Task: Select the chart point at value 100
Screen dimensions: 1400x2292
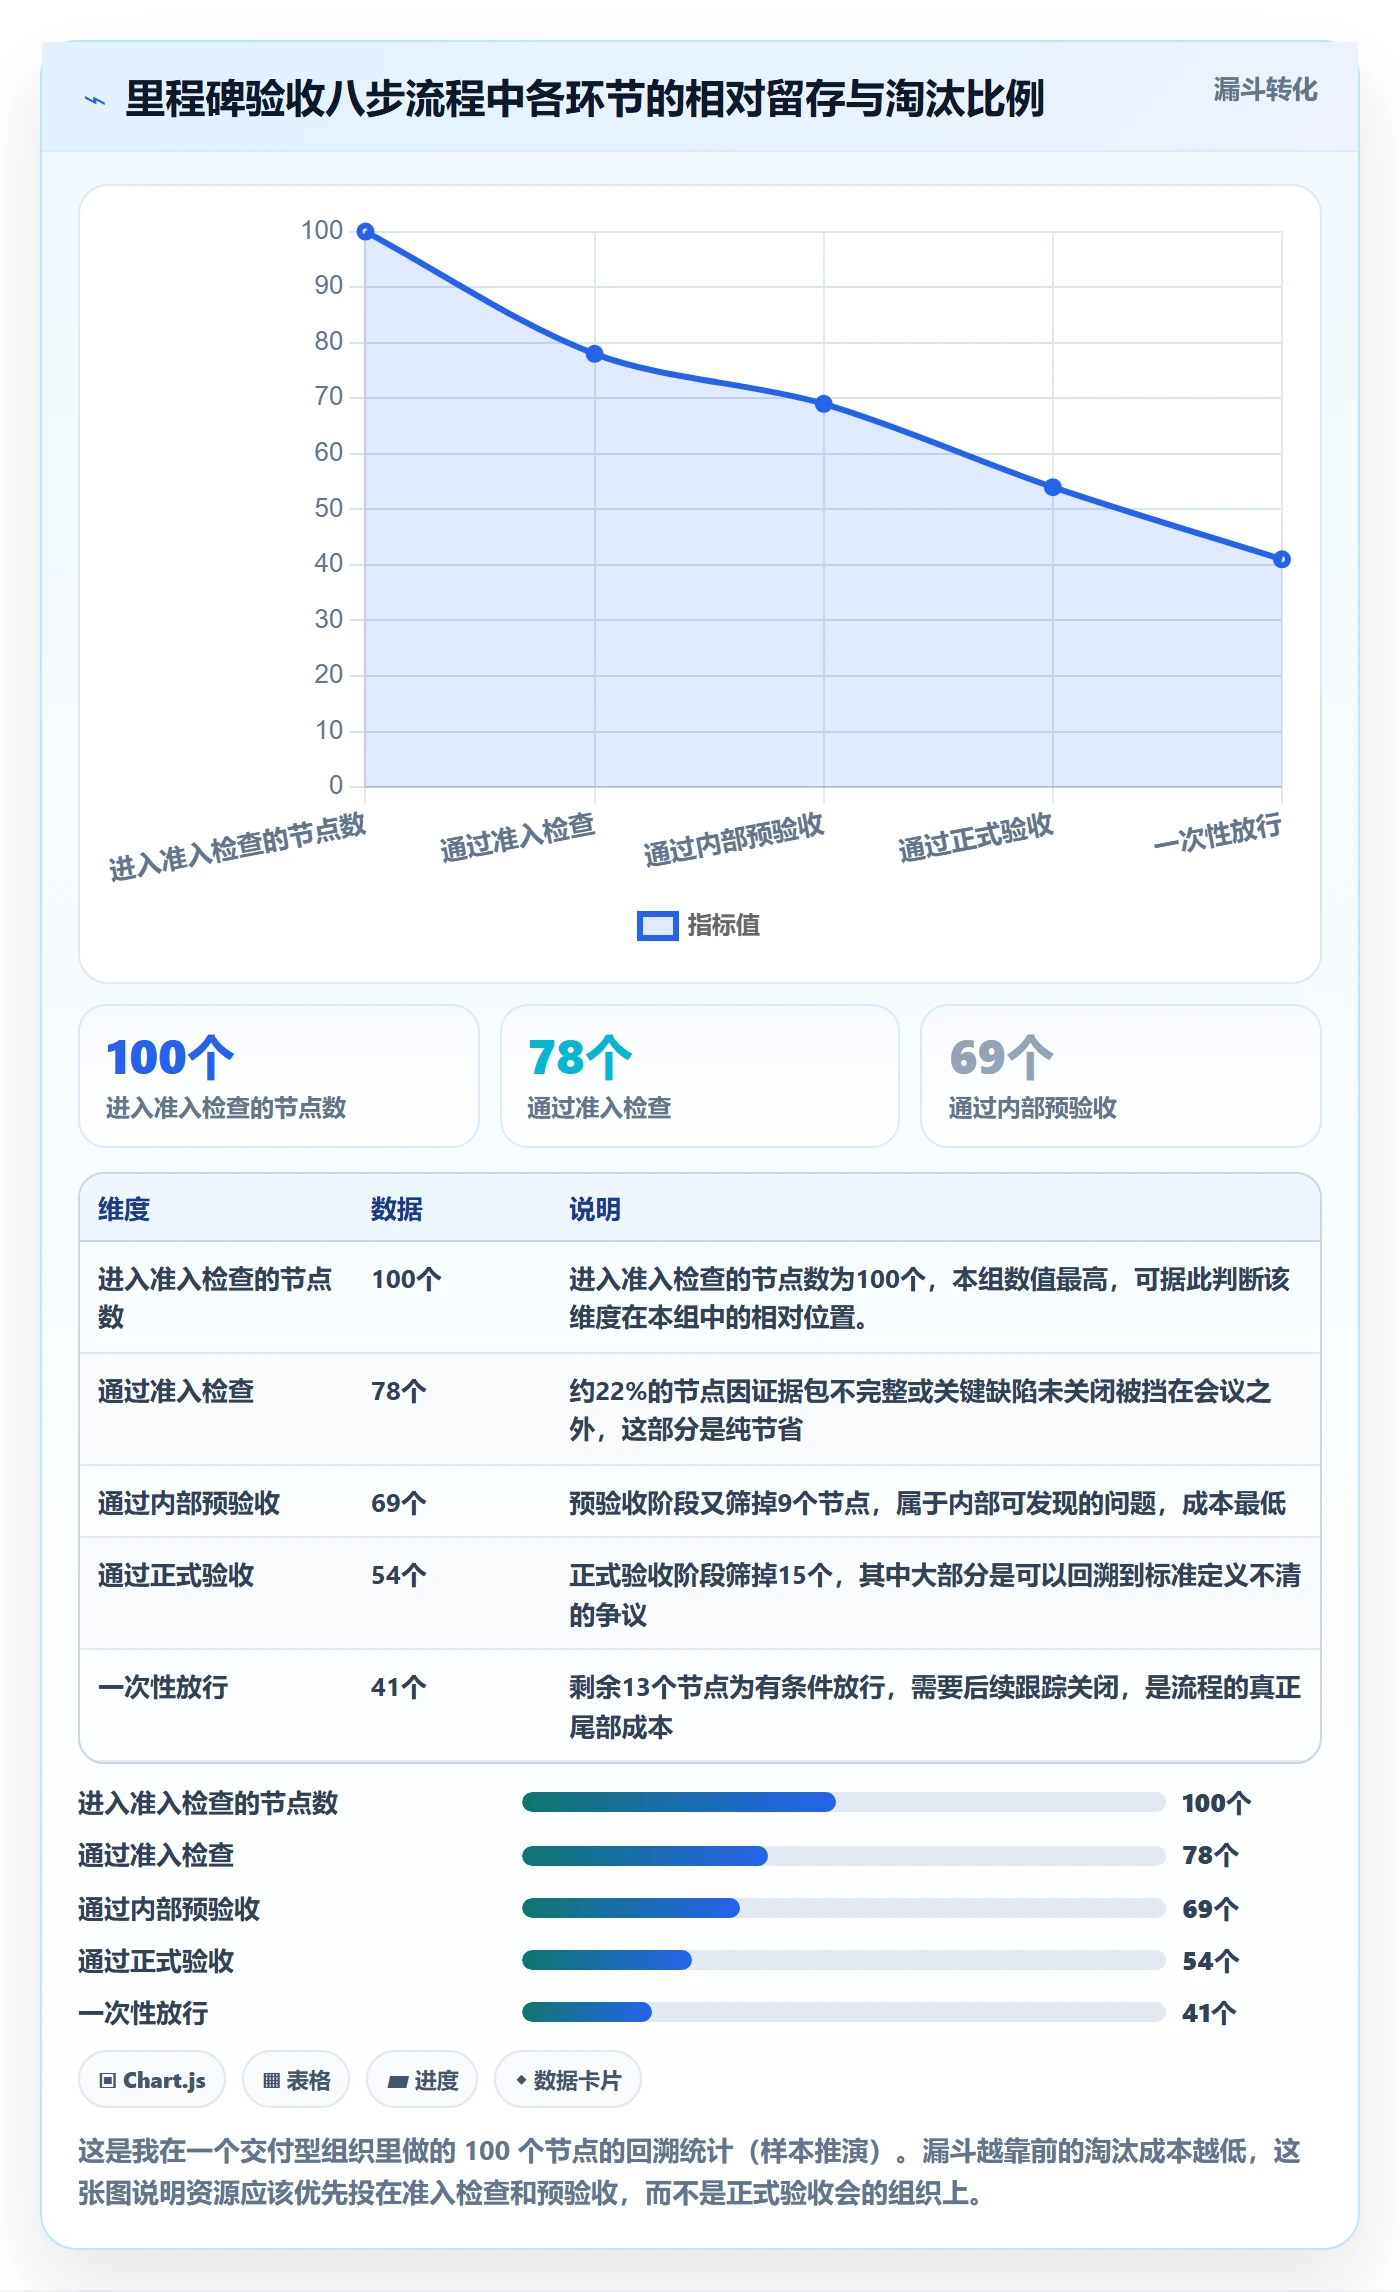Action: point(366,232)
